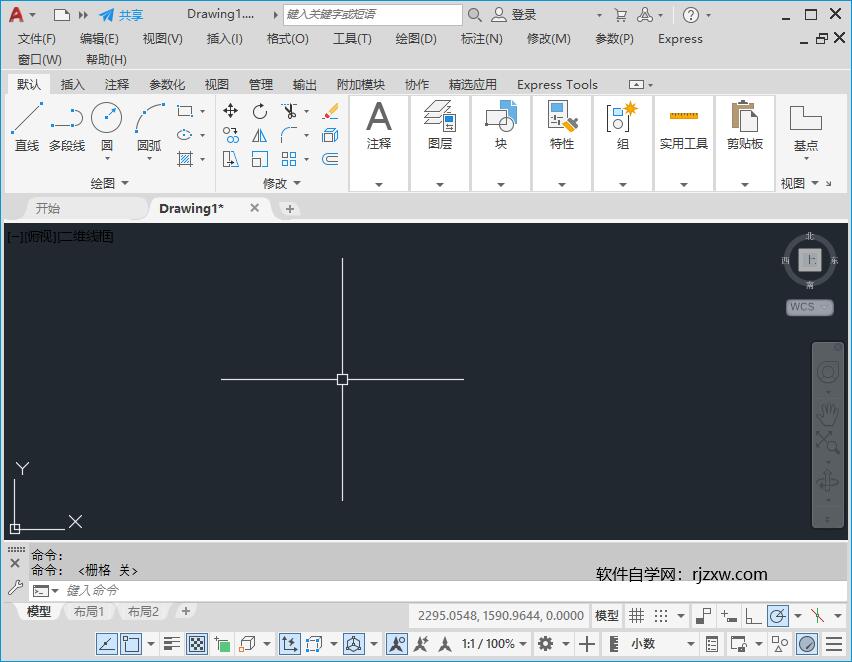Click the keyword search box in title bar

[372, 15]
